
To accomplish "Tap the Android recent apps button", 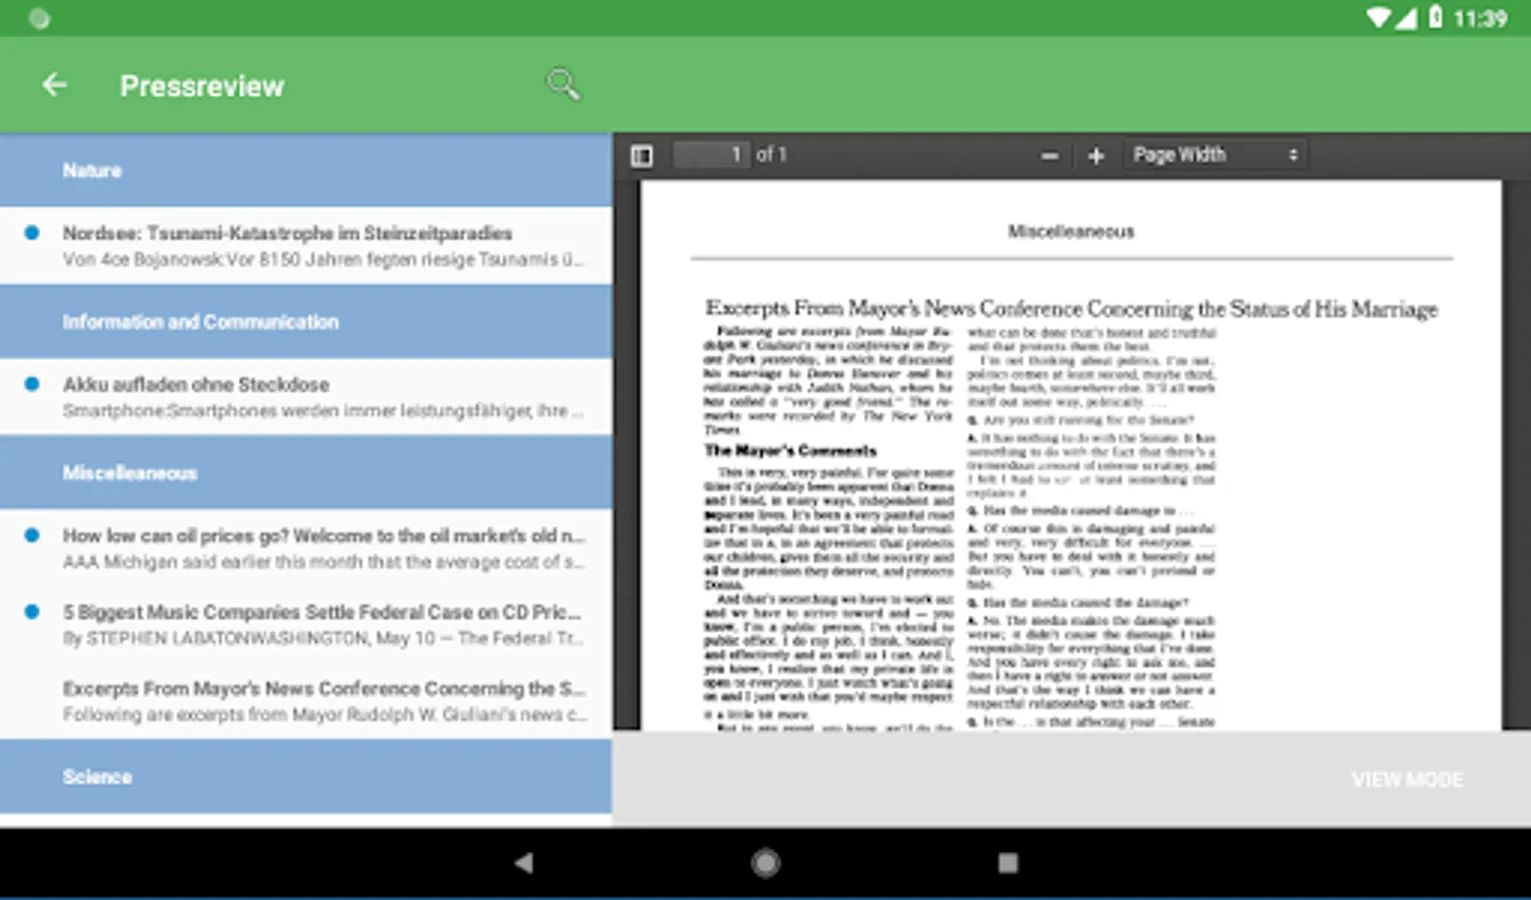I will pos(1008,862).
